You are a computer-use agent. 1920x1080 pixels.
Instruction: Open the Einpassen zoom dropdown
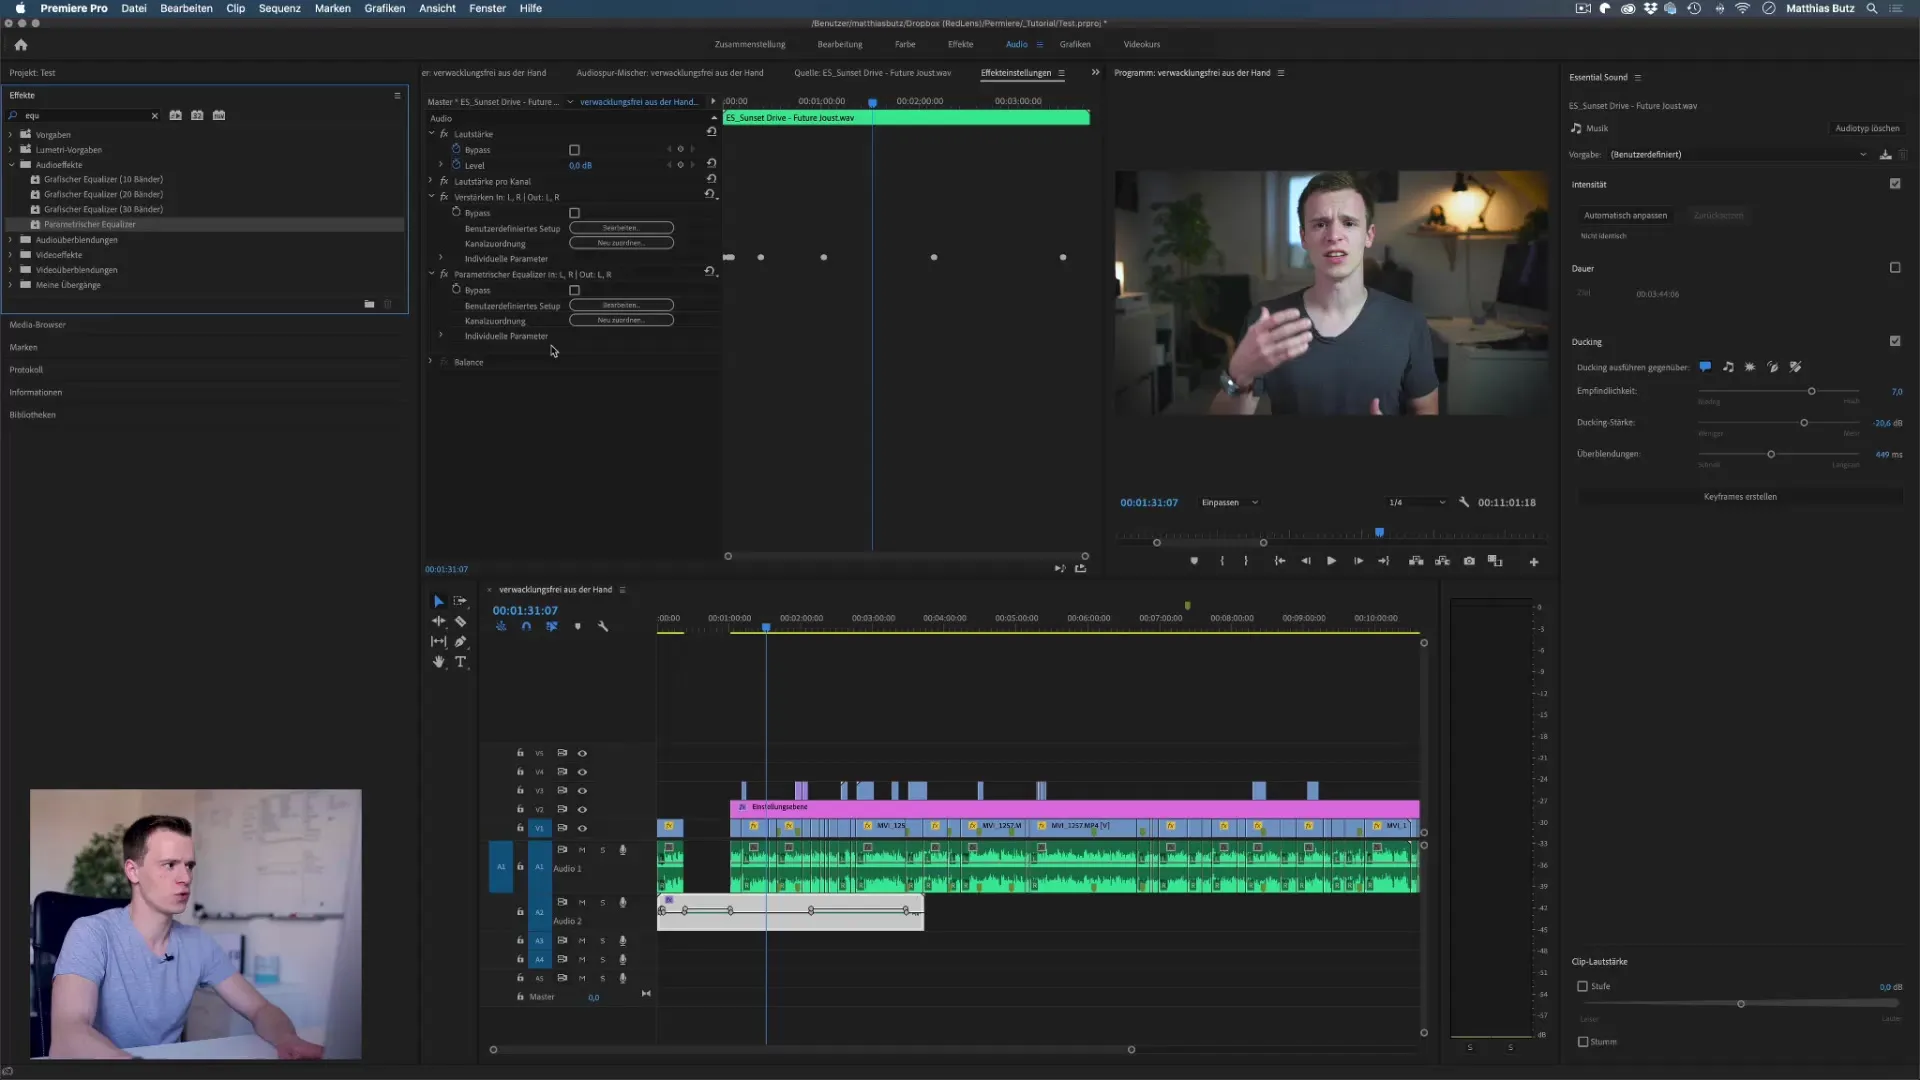(x=1230, y=502)
